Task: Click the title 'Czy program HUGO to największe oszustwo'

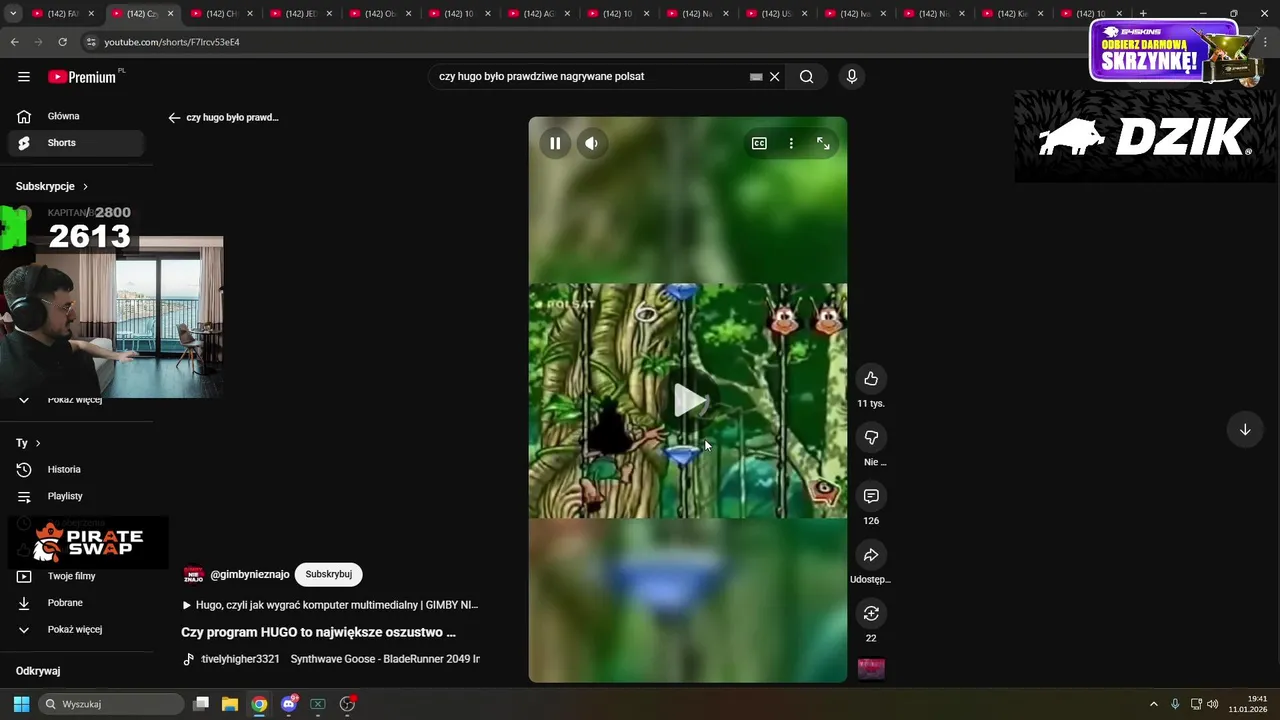Action: pyautogui.click(x=318, y=632)
